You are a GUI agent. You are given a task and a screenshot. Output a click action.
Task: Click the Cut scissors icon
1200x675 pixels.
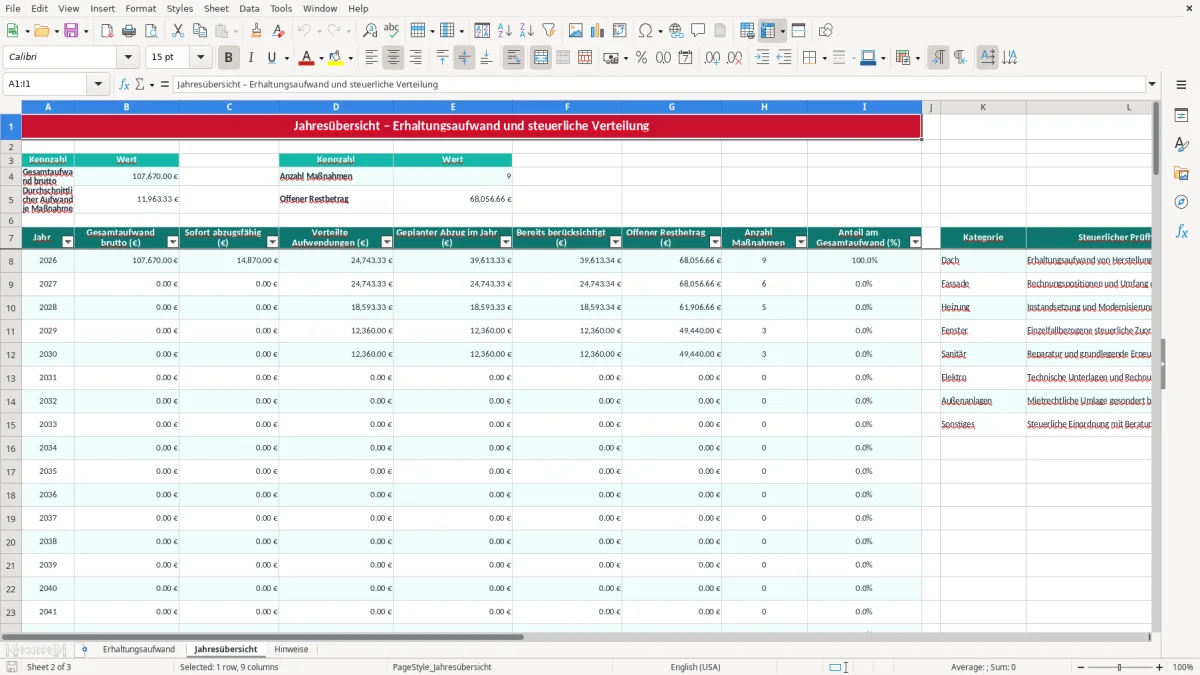pyautogui.click(x=177, y=31)
